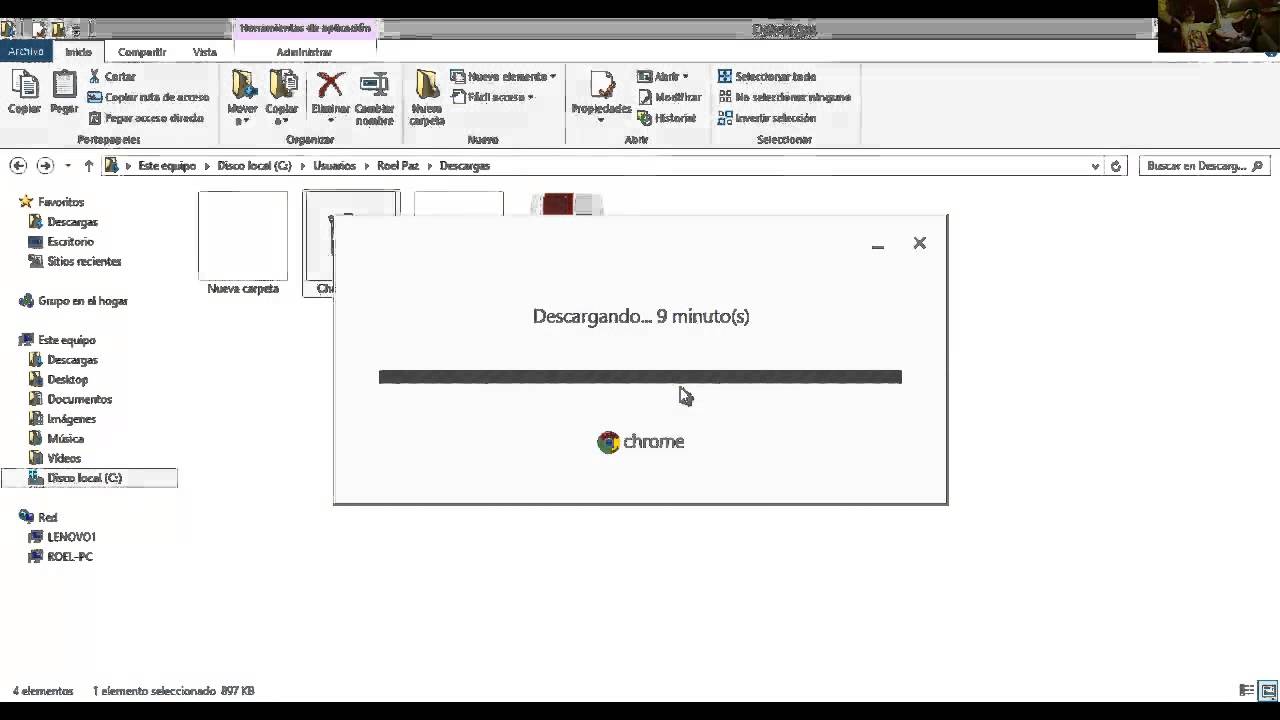Screen dimensions: 1280x720
Task: Open Imágenes in sidebar
Action: (x=71, y=419)
